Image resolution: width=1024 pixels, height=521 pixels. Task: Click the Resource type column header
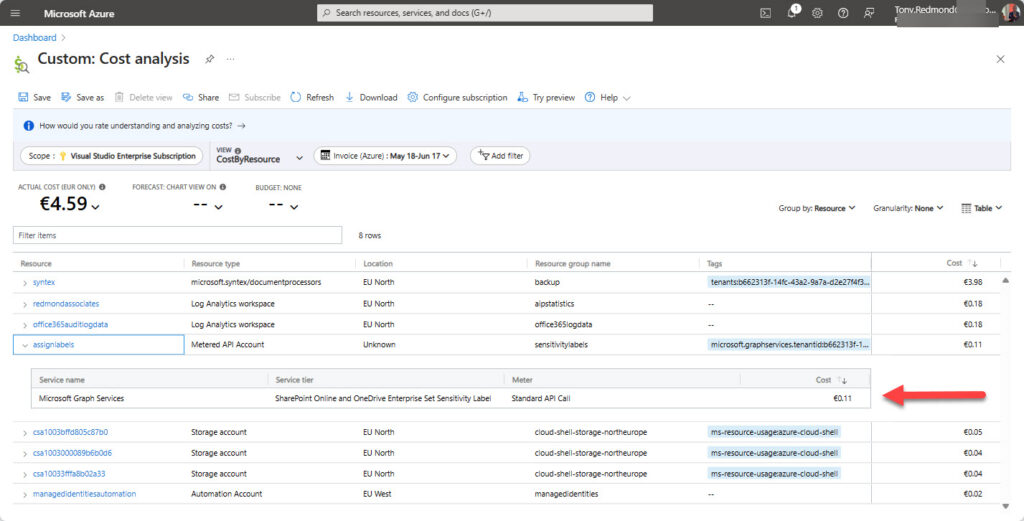(216, 263)
